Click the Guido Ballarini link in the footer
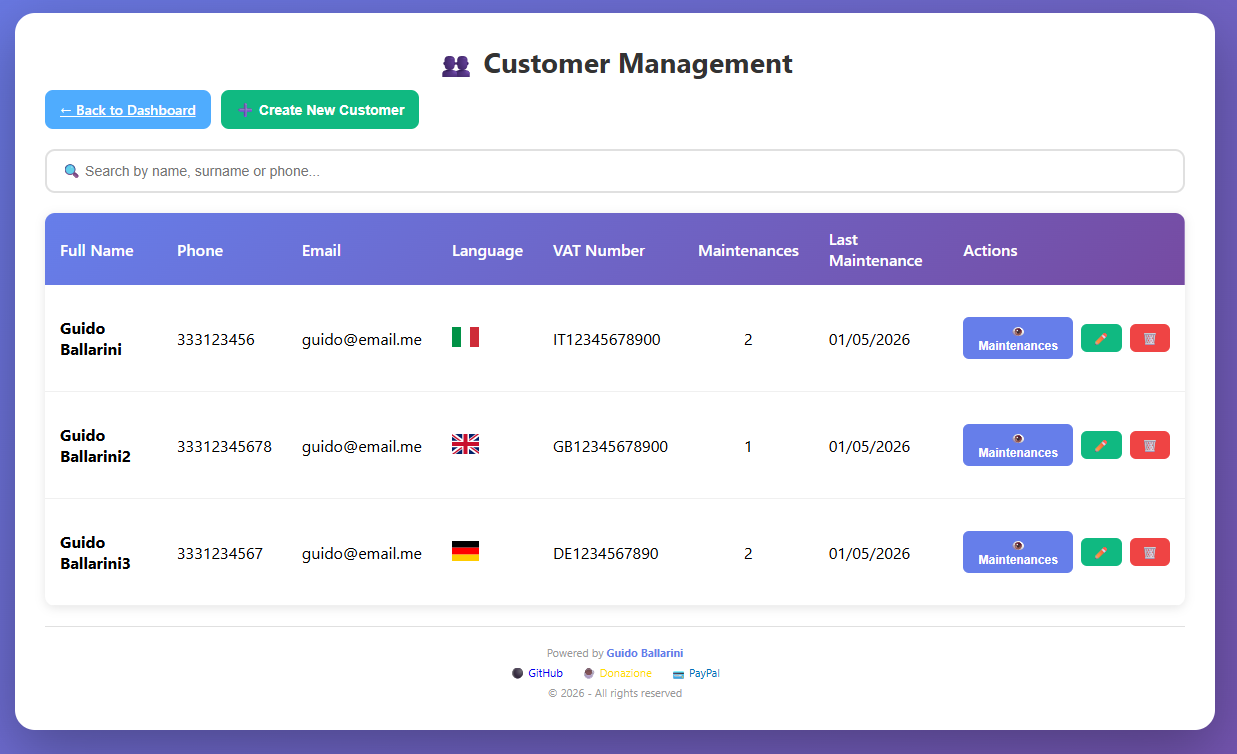This screenshot has height=754, width=1237. point(644,652)
